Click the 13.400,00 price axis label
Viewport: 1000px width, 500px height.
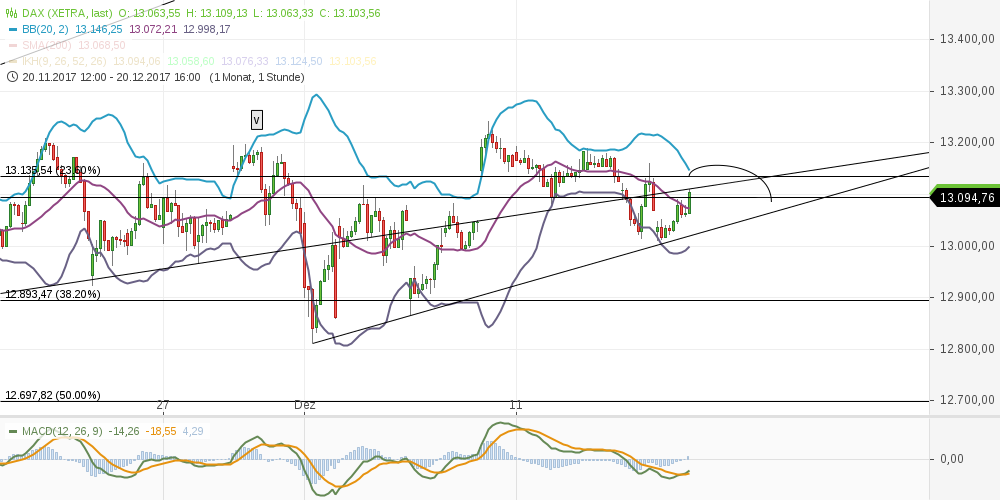point(967,39)
